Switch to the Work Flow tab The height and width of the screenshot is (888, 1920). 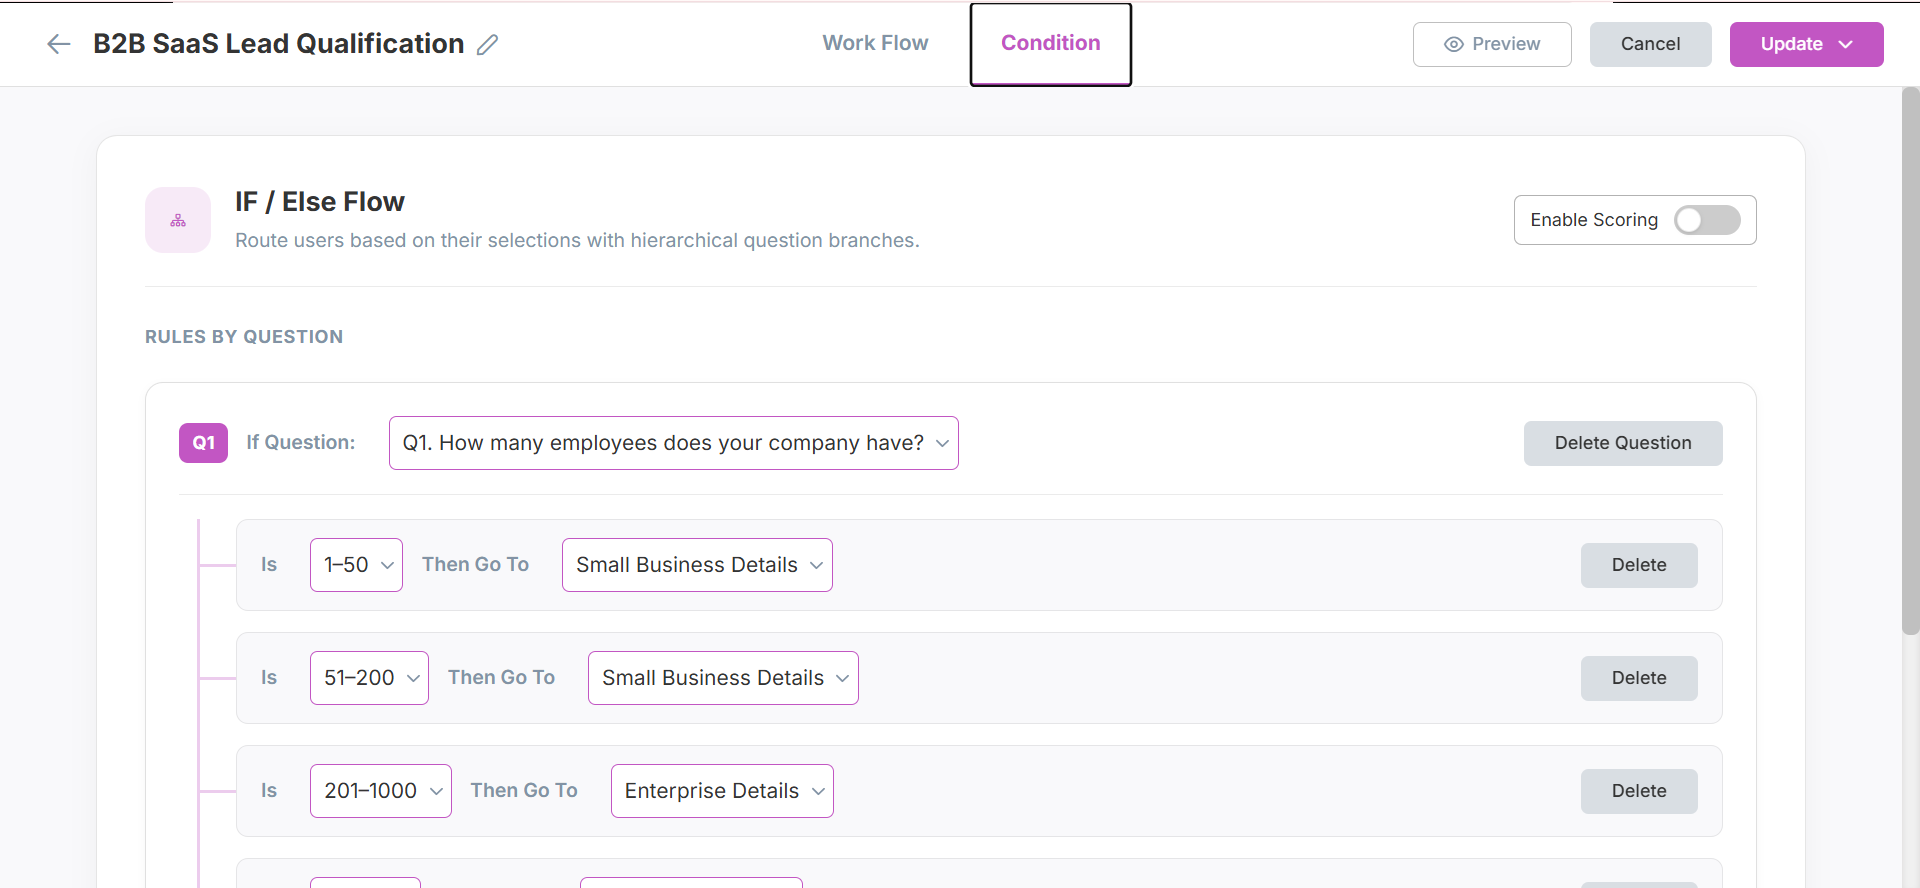875,43
